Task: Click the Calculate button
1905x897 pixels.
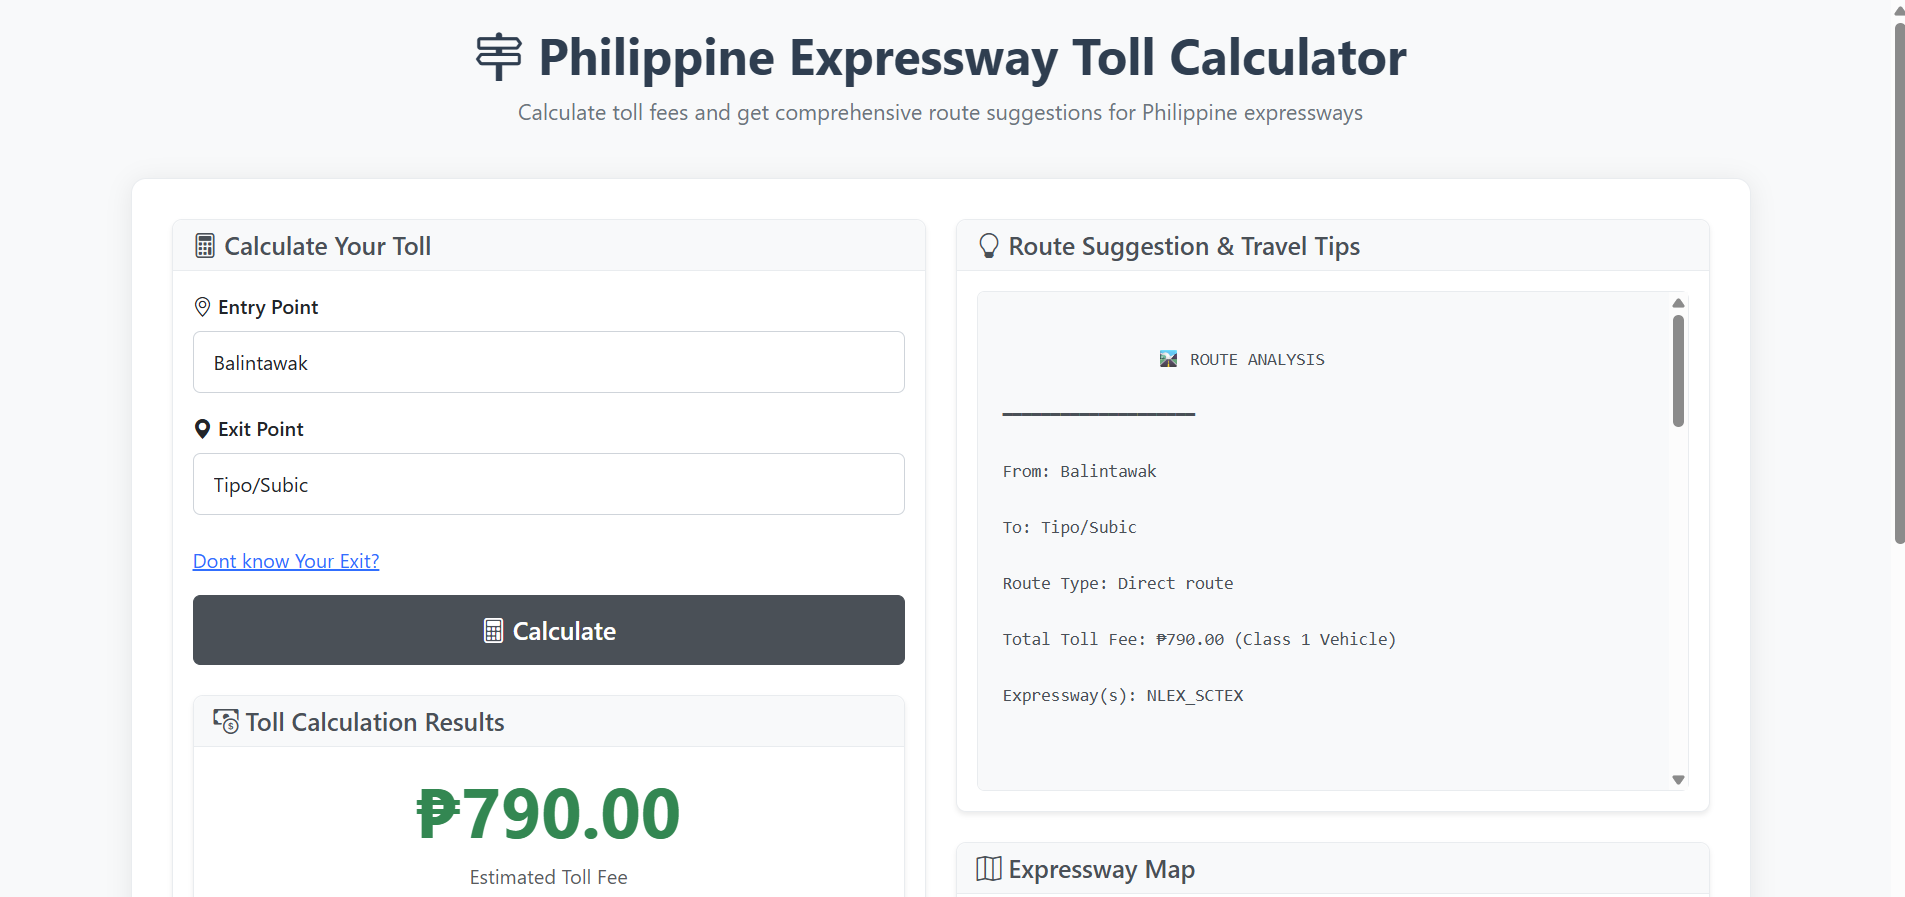Action: 549,630
